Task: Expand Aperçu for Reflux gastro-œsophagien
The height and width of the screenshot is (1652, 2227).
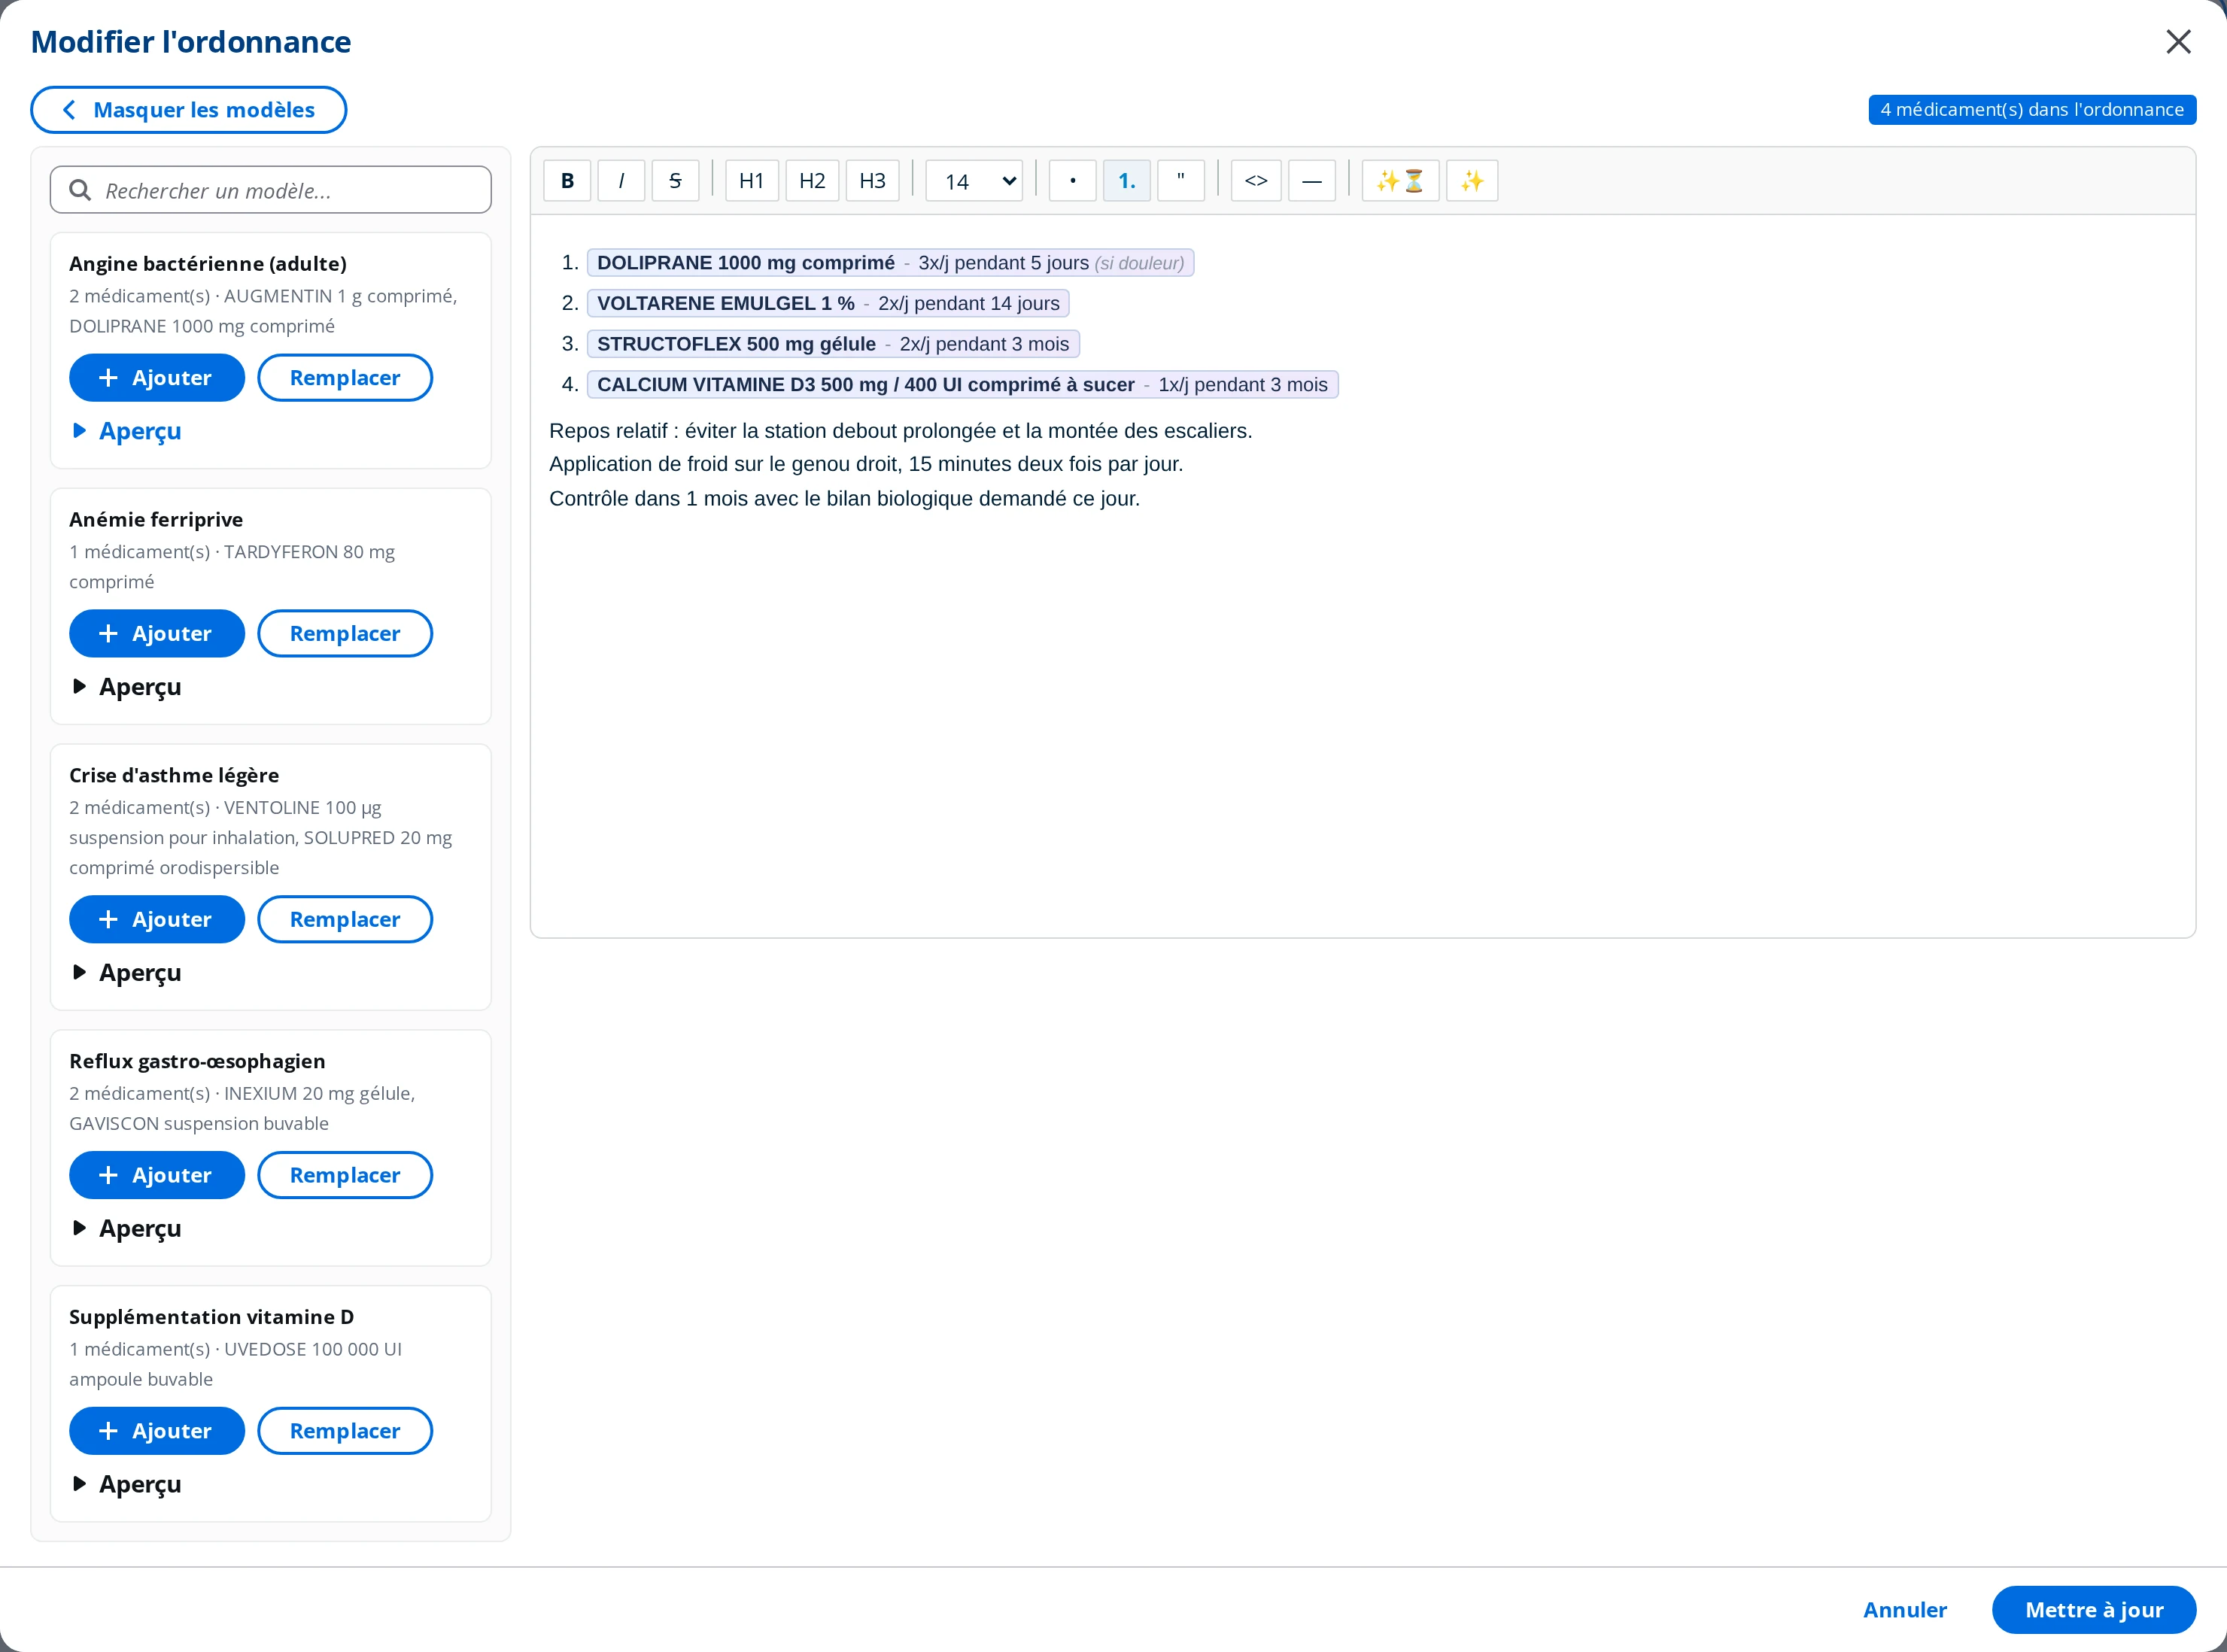Action: tap(127, 1229)
